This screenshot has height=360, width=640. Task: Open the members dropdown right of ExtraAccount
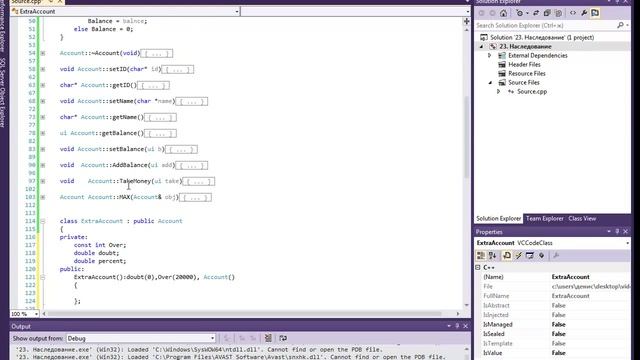467,11
